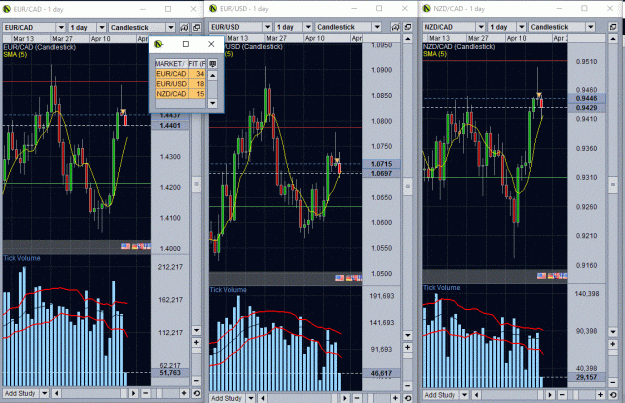Viewport: 625px width, 403px height.
Task: Open Candlestick chart type dropdown in EUR/USD window
Action: click(x=377, y=27)
